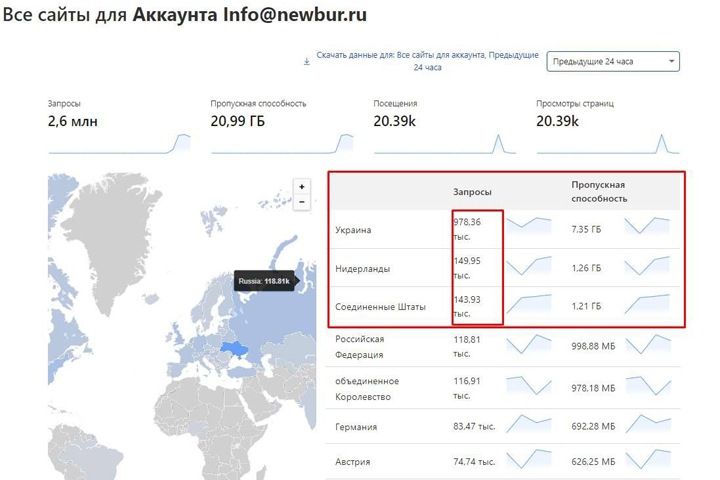The image size is (720, 480).
Task: Select the Запросы 2,6 млн metric card
Action: click(119, 127)
